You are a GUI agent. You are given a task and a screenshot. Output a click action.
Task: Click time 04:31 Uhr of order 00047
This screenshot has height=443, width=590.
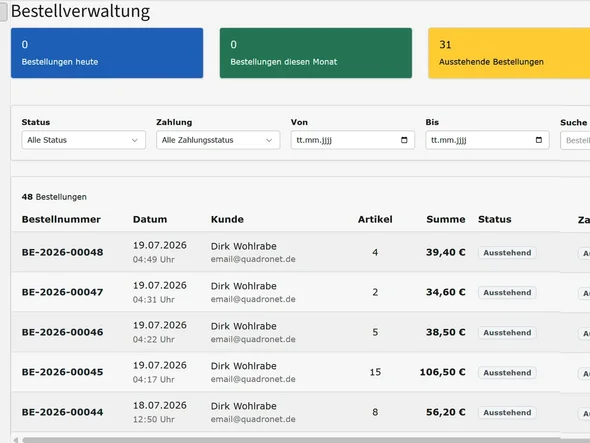[x=154, y=300]
